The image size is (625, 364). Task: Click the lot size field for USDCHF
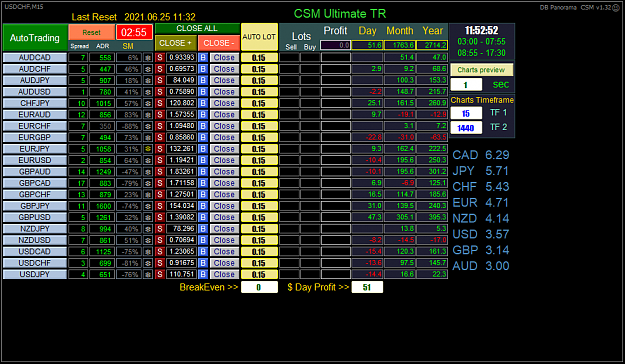coord(259,263)
